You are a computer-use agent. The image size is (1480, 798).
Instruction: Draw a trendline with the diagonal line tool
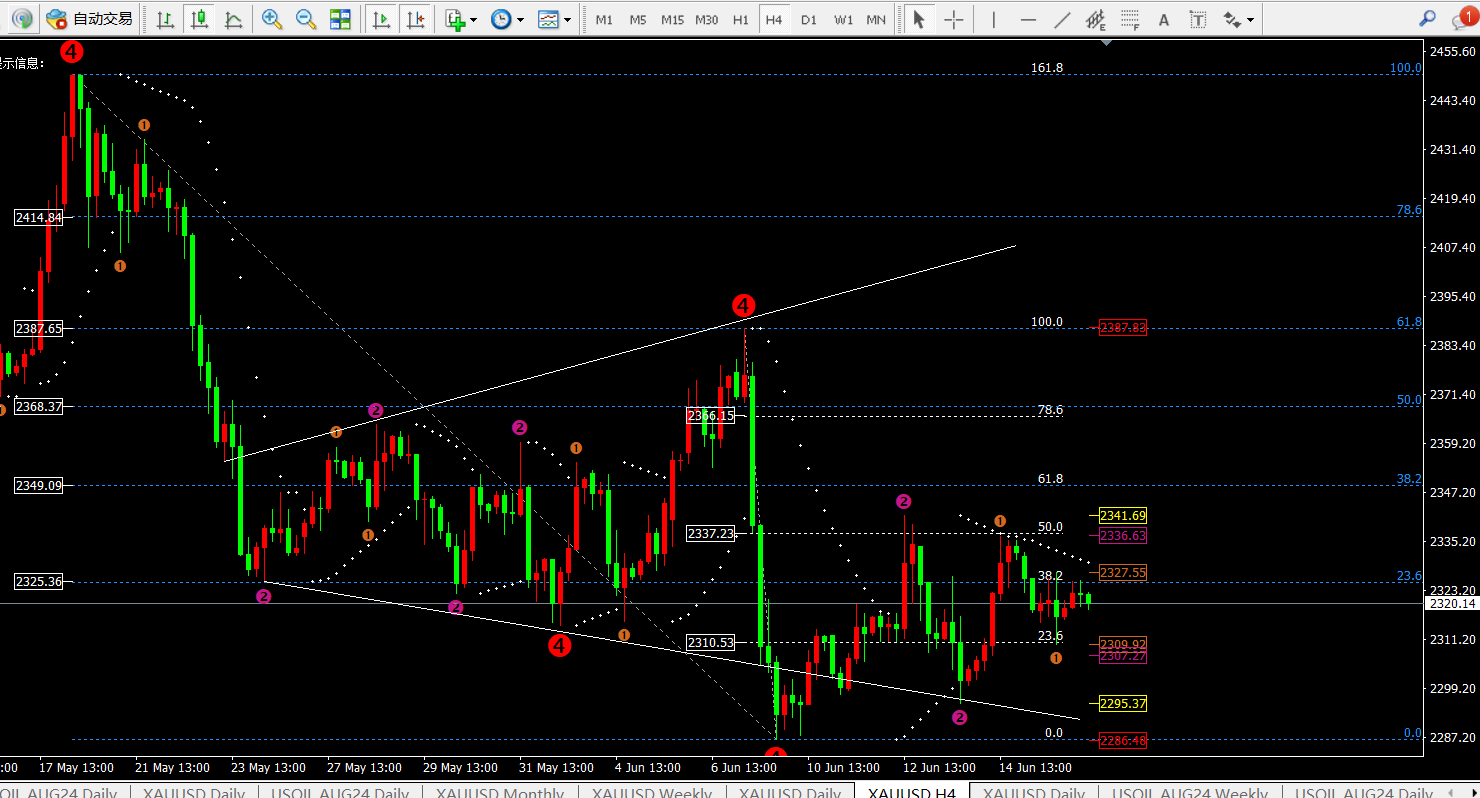coord(1063,19)
